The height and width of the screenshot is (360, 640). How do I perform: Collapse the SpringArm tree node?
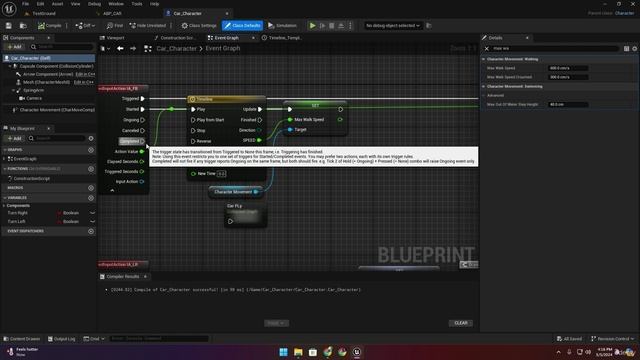coord(13,90)
